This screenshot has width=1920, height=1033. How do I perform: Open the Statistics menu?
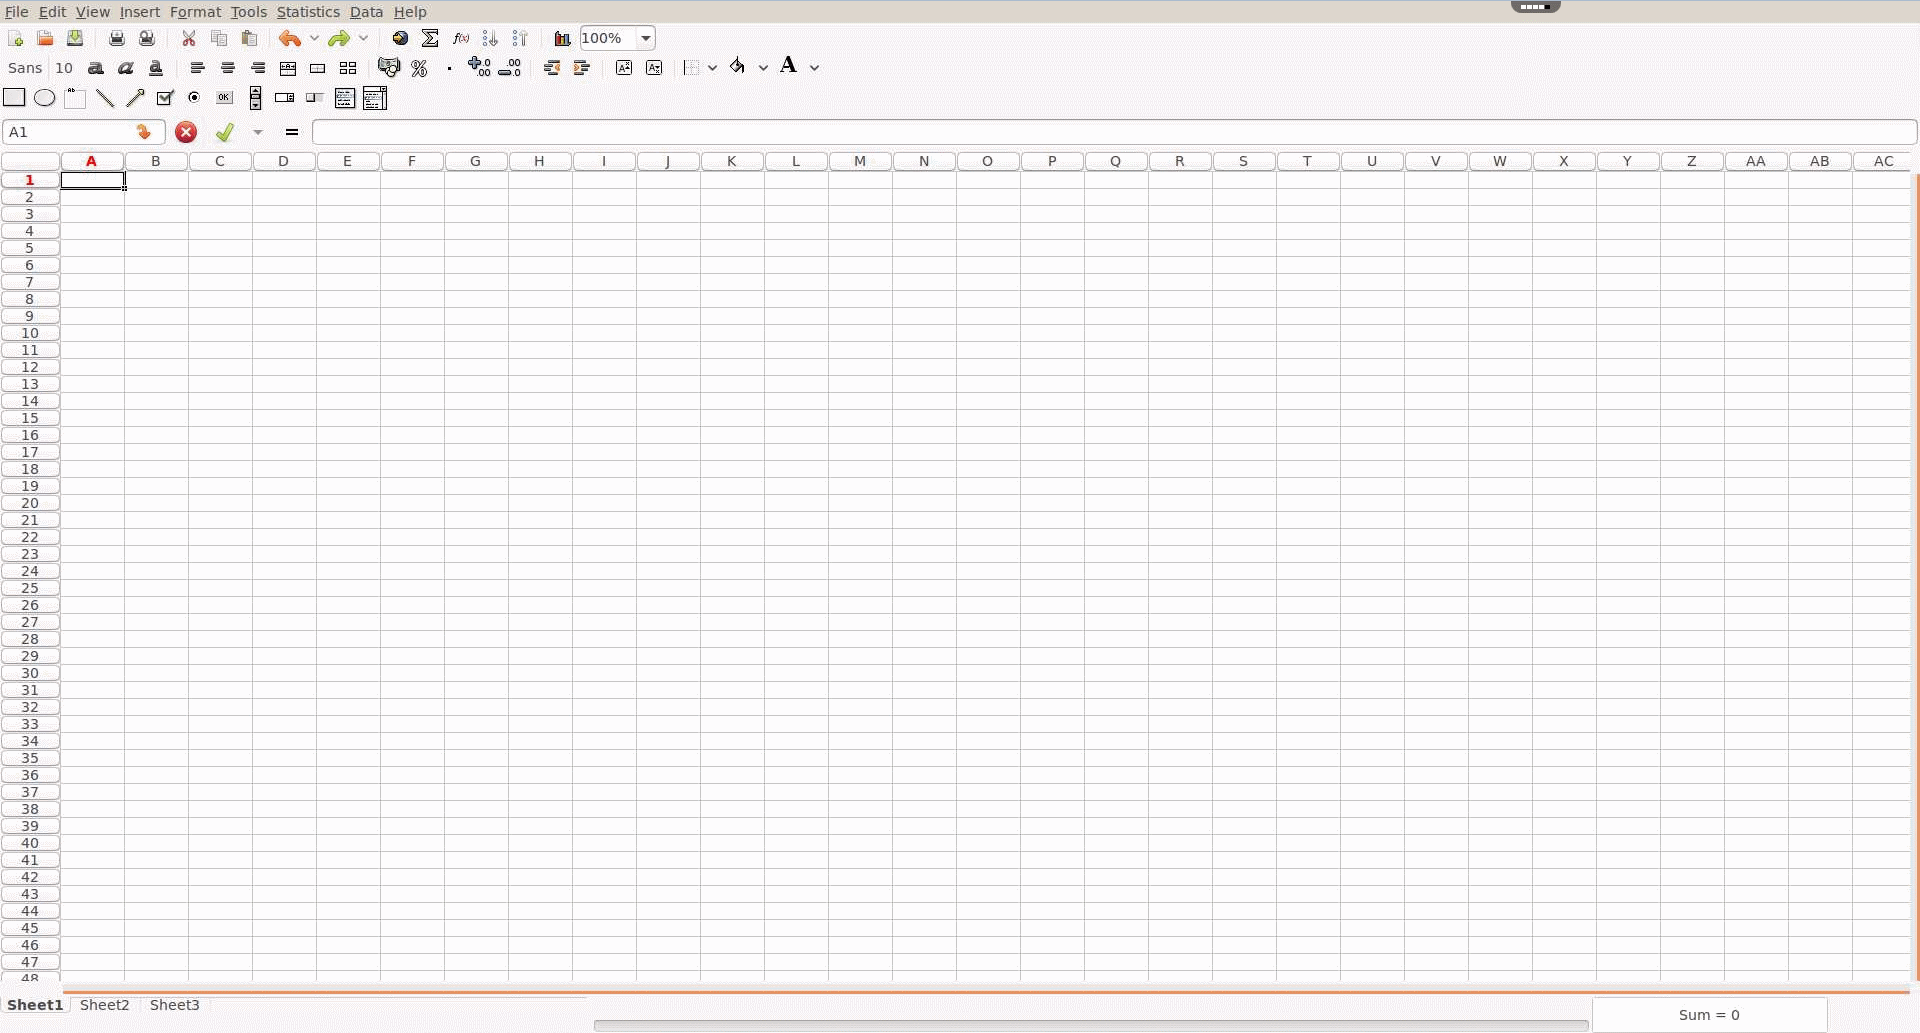pos(308,11)
